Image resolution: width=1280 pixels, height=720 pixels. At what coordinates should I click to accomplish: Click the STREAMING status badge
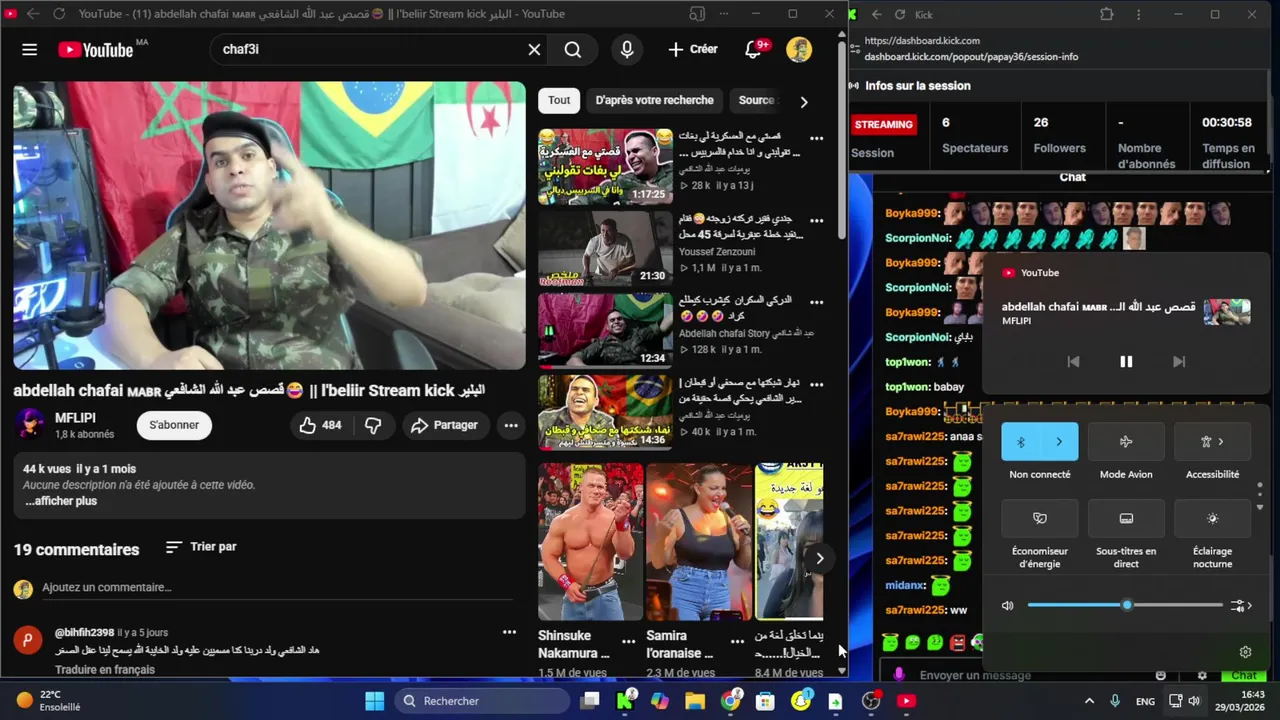884,124
